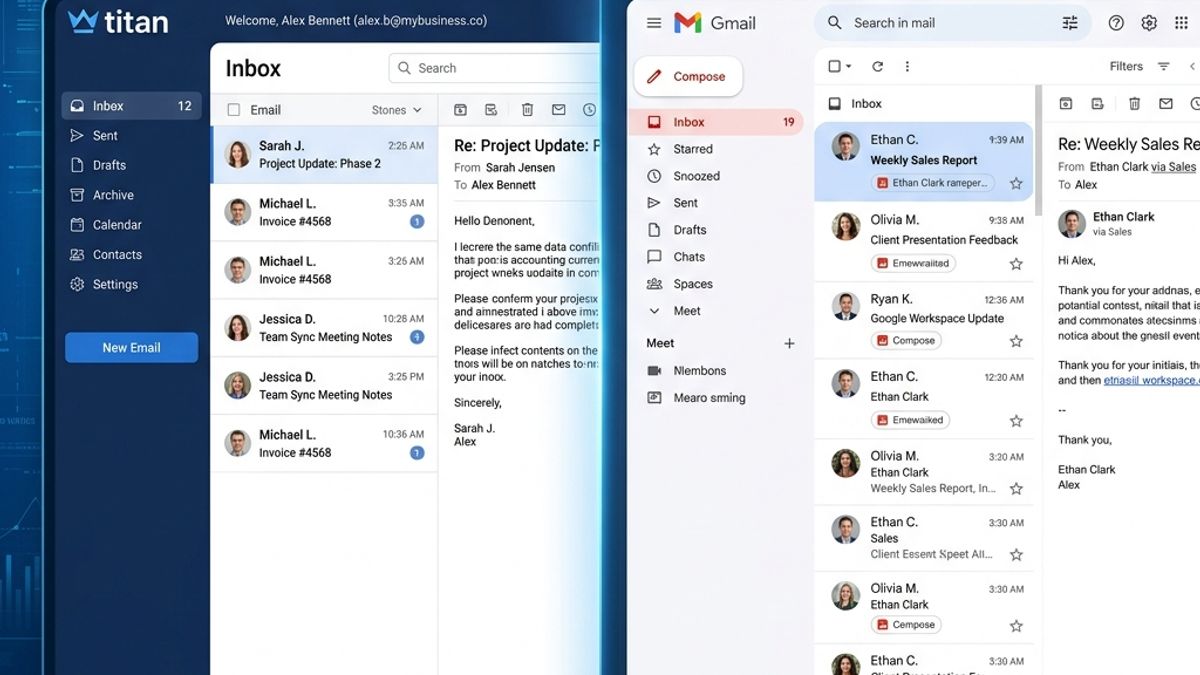Open Jessica D. Team Sync email at 3:25 PM
1200x675 pixels.
coord(324,386)
